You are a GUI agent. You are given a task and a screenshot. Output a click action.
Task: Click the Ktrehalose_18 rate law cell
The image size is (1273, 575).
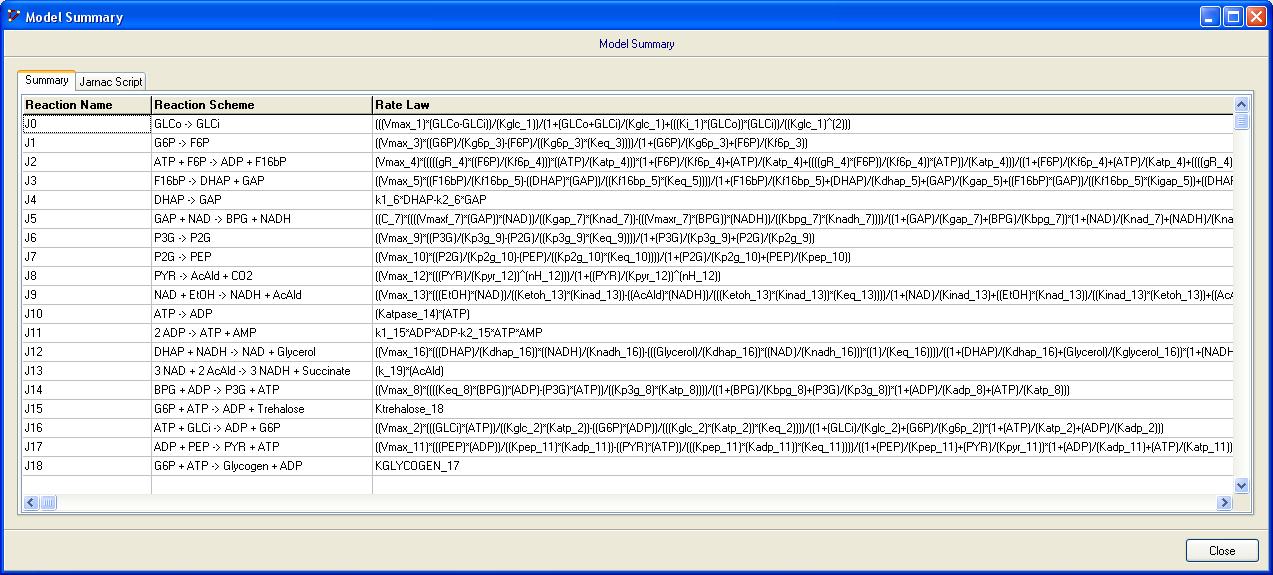[x=410, y=409]
